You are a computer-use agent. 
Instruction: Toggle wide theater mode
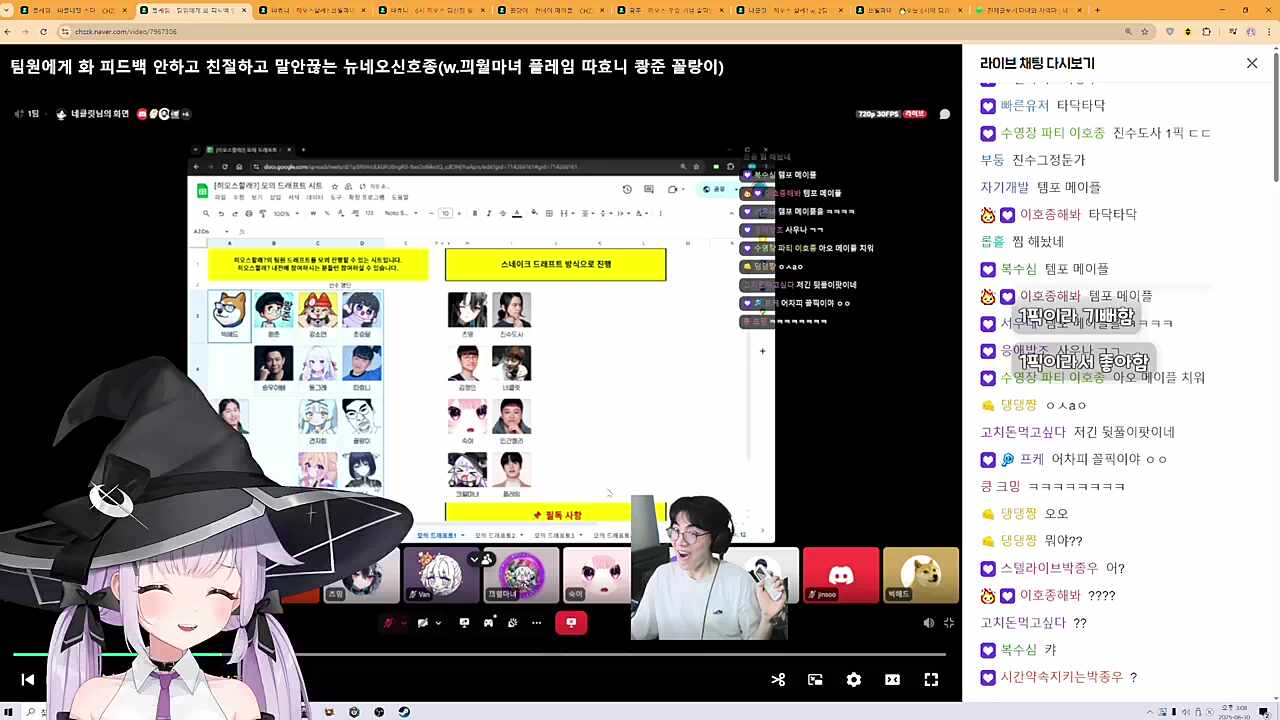[x=892, y=680]
